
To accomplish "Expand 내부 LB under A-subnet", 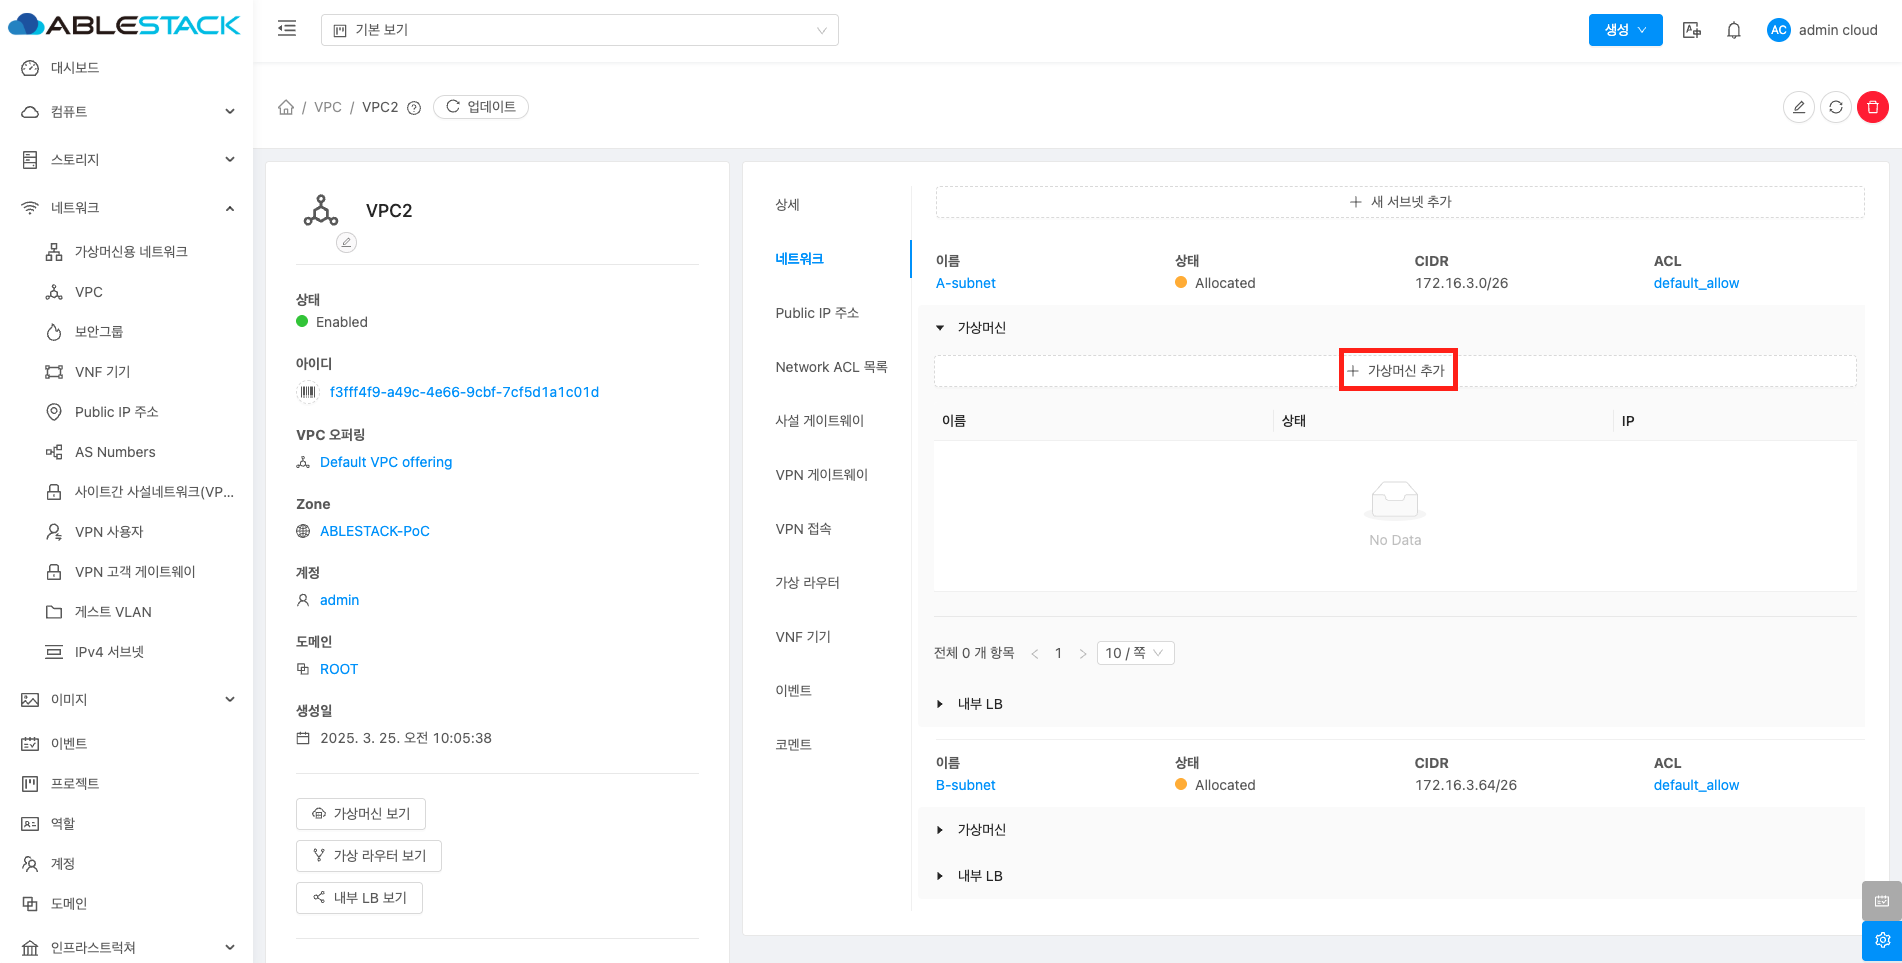I will pos(940,704).
